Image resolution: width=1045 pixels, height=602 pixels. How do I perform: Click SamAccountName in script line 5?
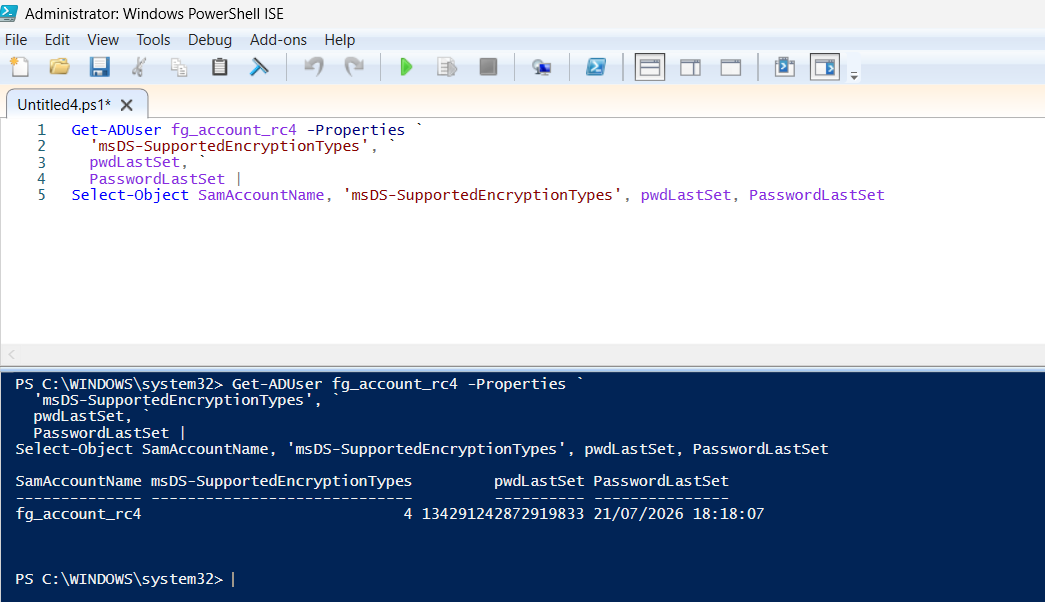[x=261, y=195]
